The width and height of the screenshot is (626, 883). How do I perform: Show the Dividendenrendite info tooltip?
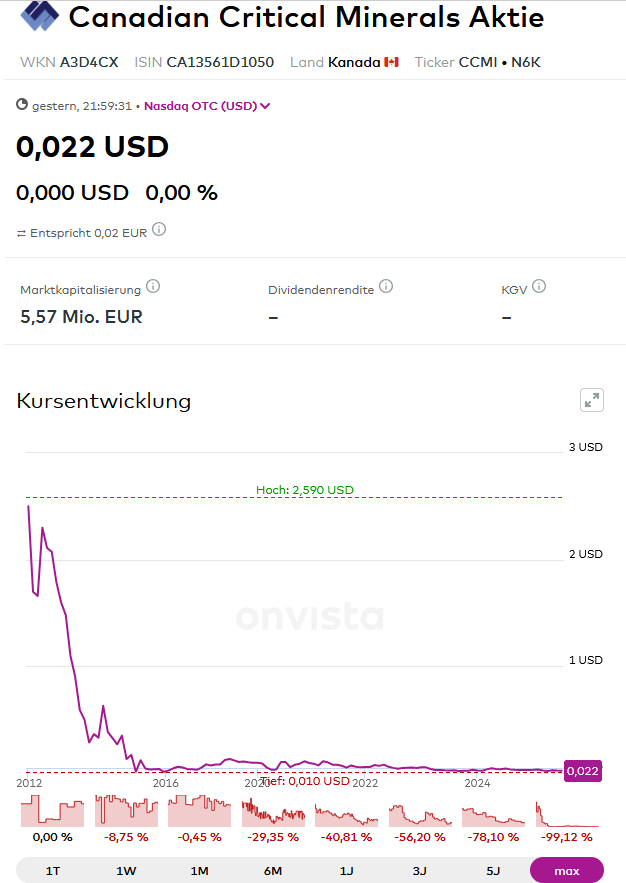click(x=386, y=287)
